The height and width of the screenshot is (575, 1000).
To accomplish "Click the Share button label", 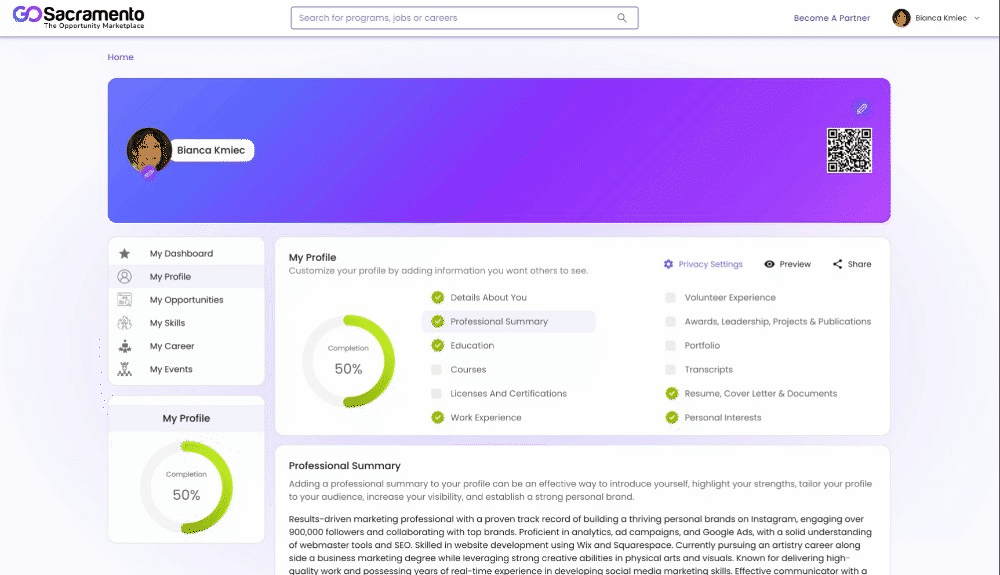I will click(x=859, y=264).
